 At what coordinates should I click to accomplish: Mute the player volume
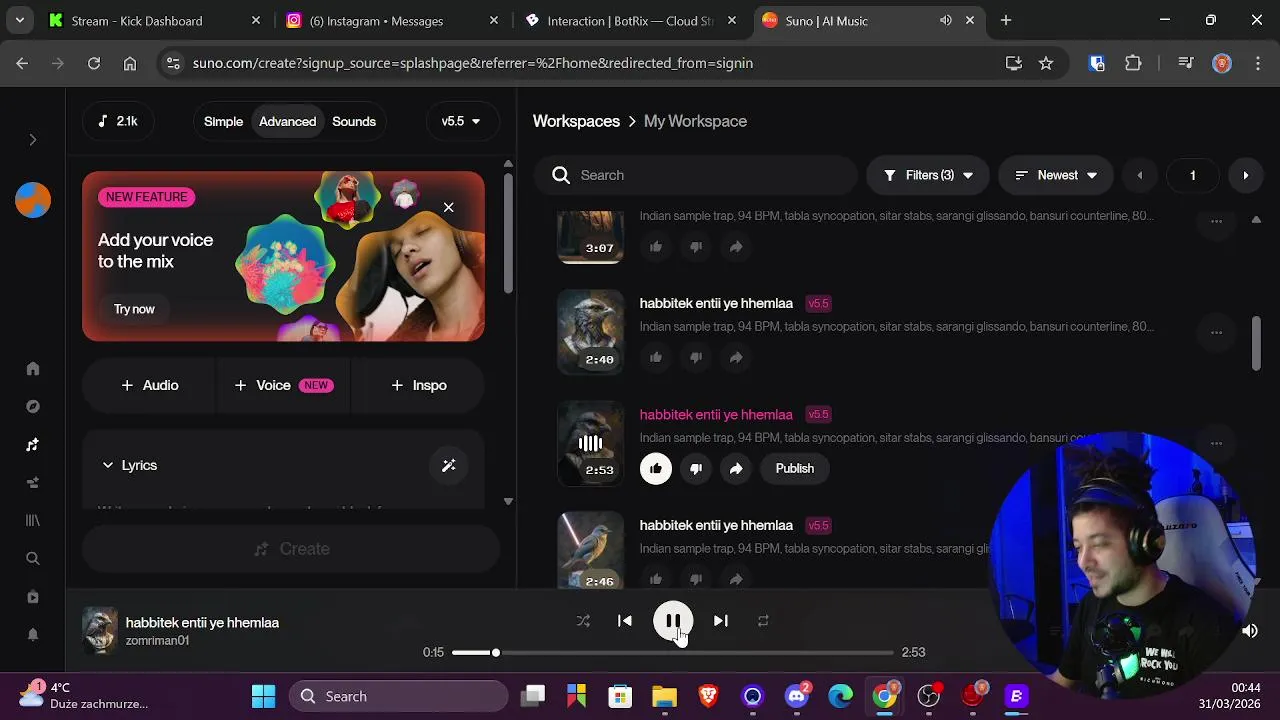[x=1249, y=631]
